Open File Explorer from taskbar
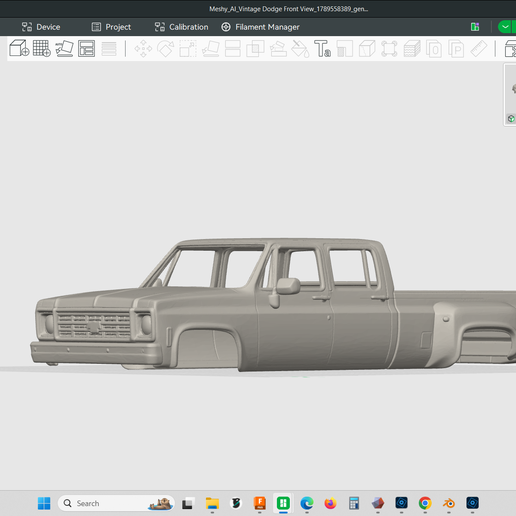The height and width of the screenshot is (516, 516). pos(212,503)
